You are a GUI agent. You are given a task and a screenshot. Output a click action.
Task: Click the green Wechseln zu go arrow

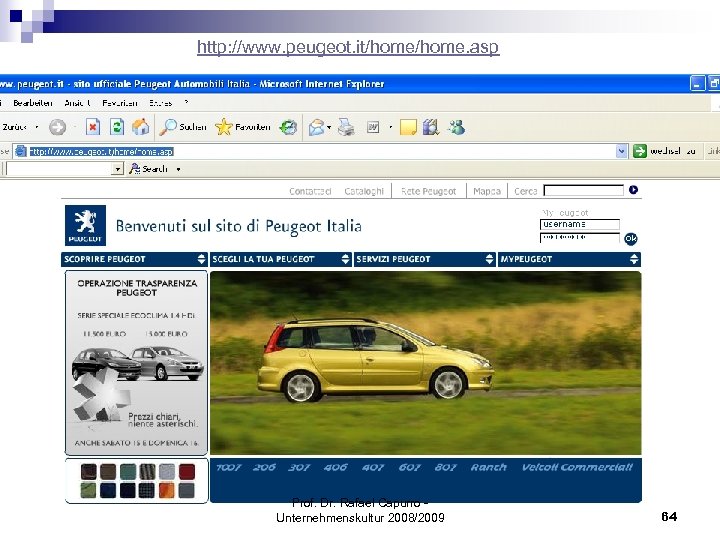(640, 151)
